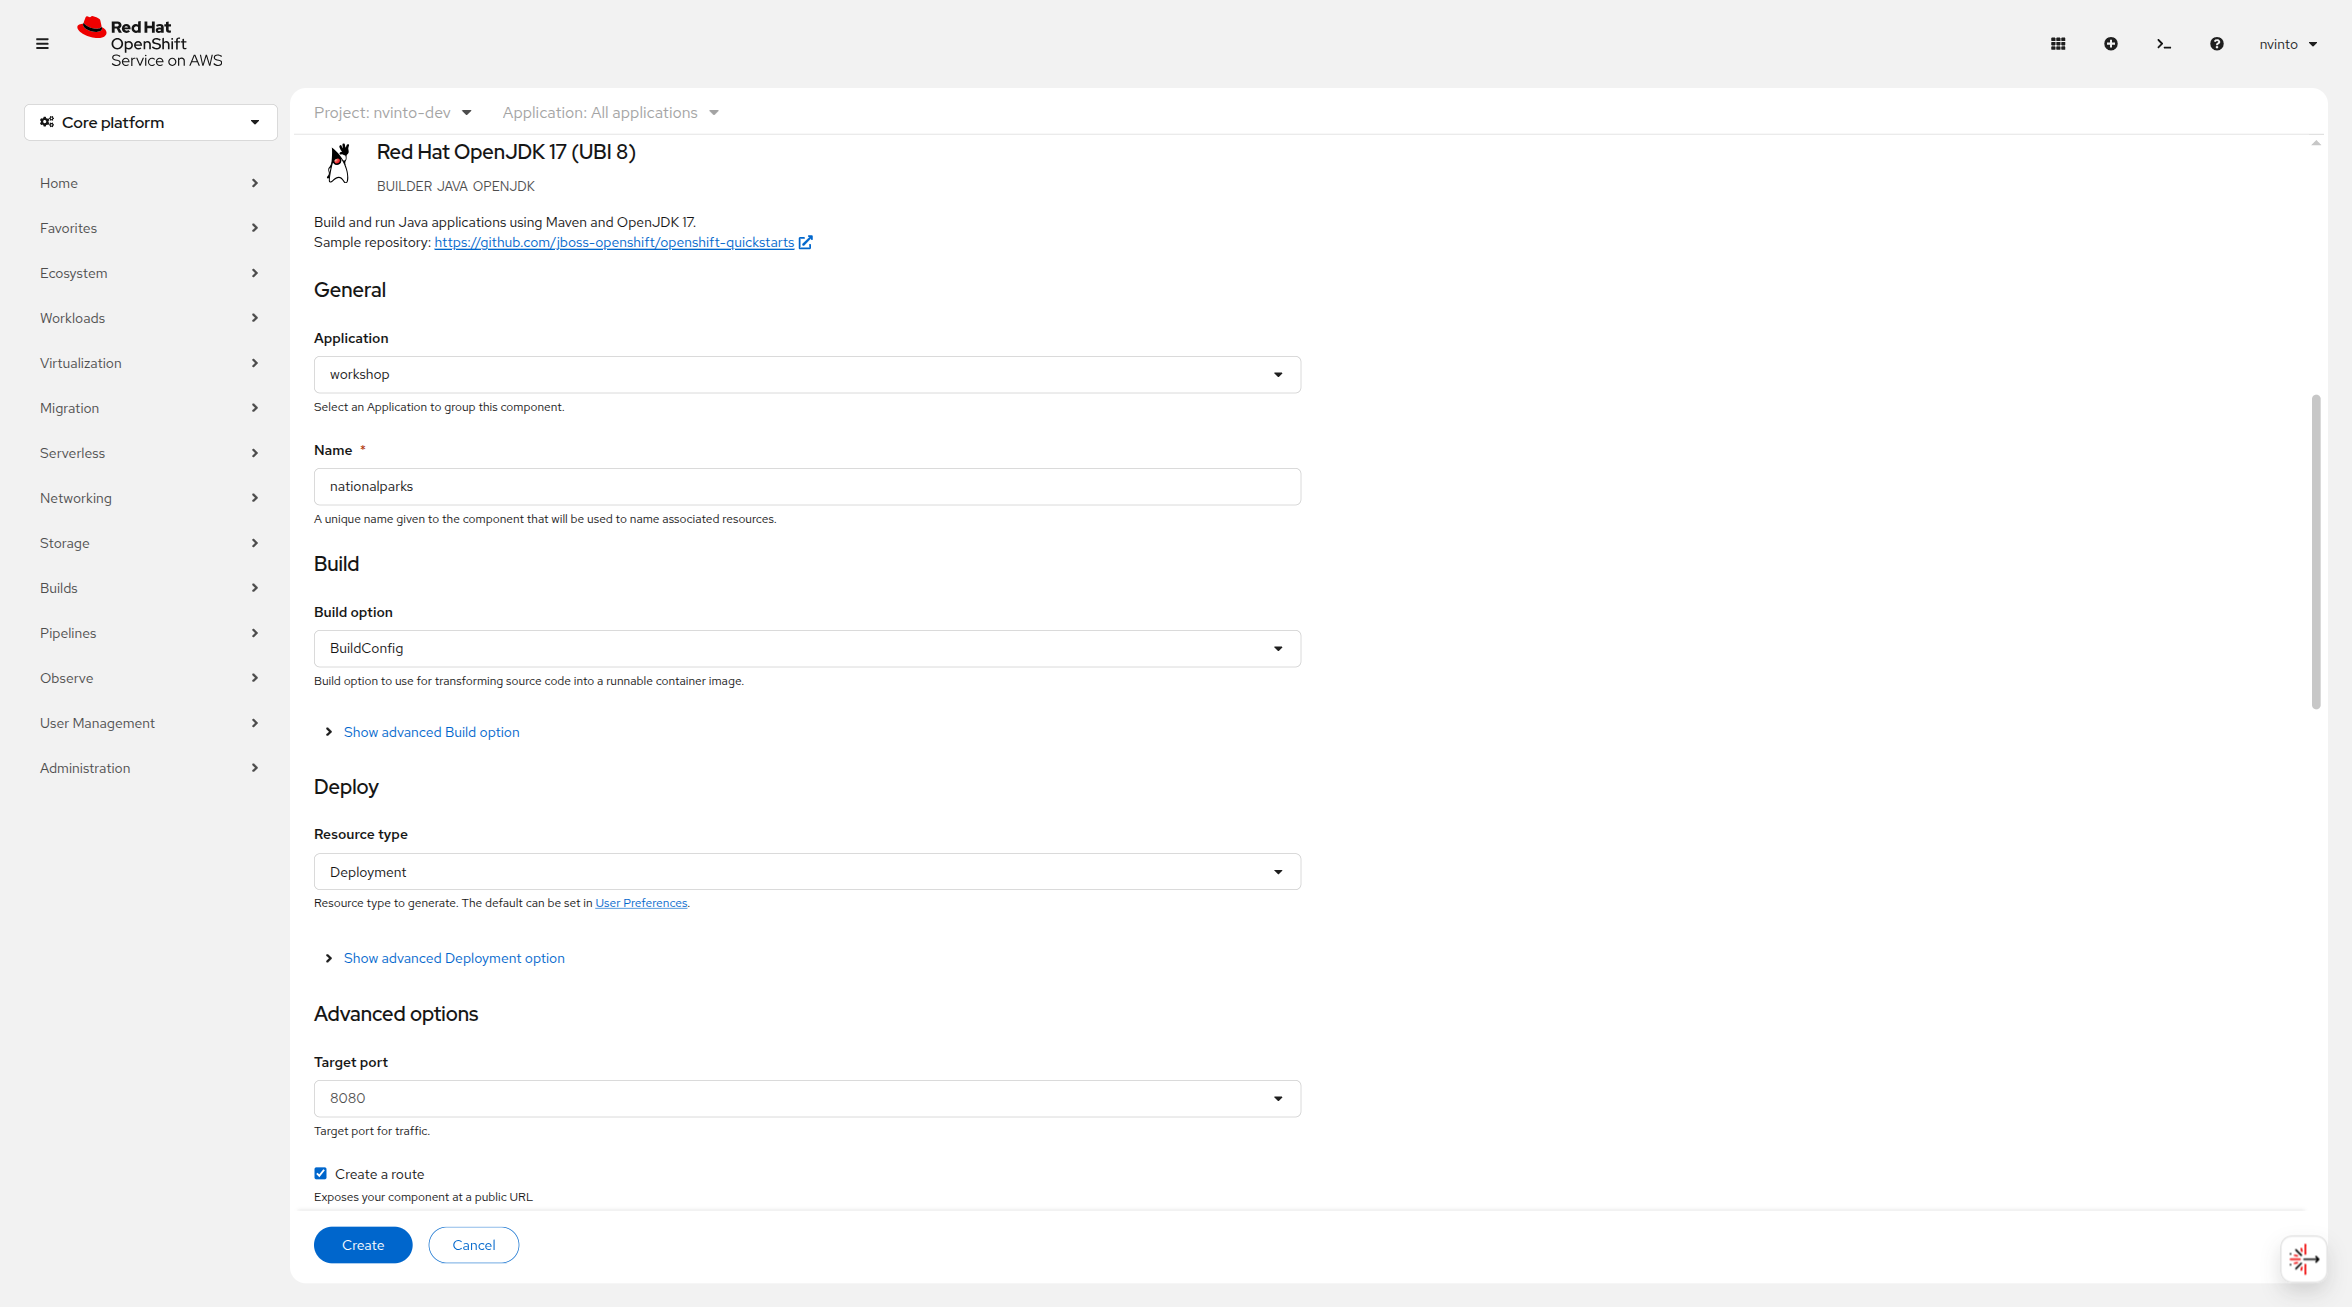This screenshot has height=1307, width=2352.
Task: Expand the Favorites navigation section
Action: [150, 228]
